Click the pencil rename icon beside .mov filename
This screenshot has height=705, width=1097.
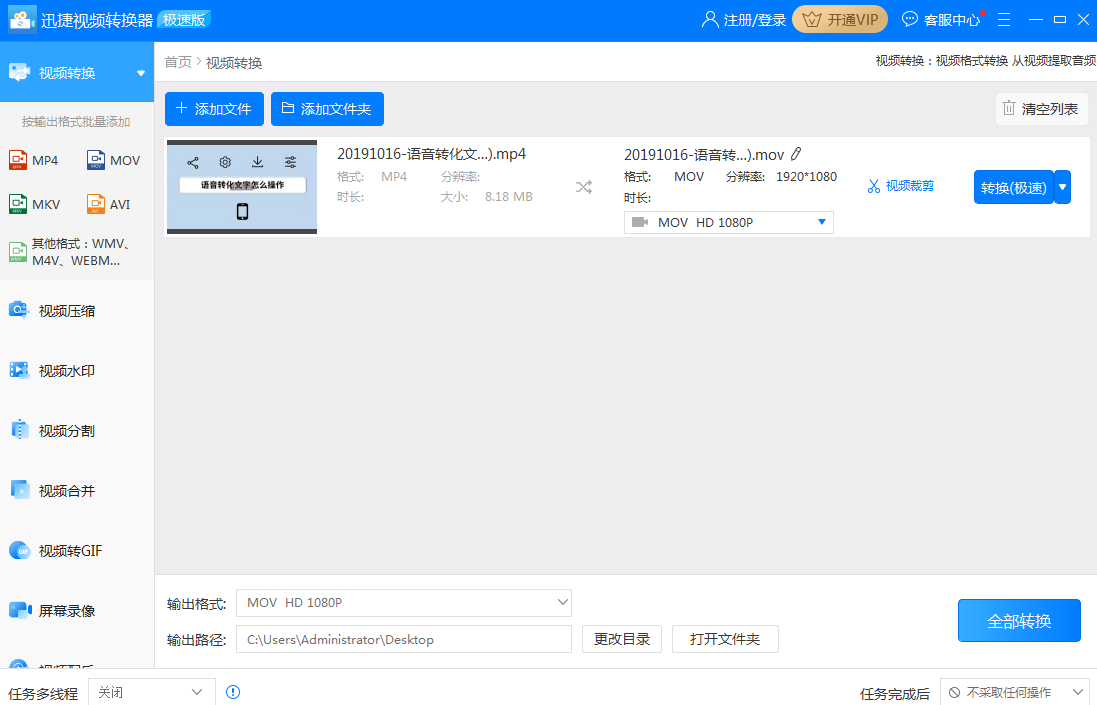796,154
